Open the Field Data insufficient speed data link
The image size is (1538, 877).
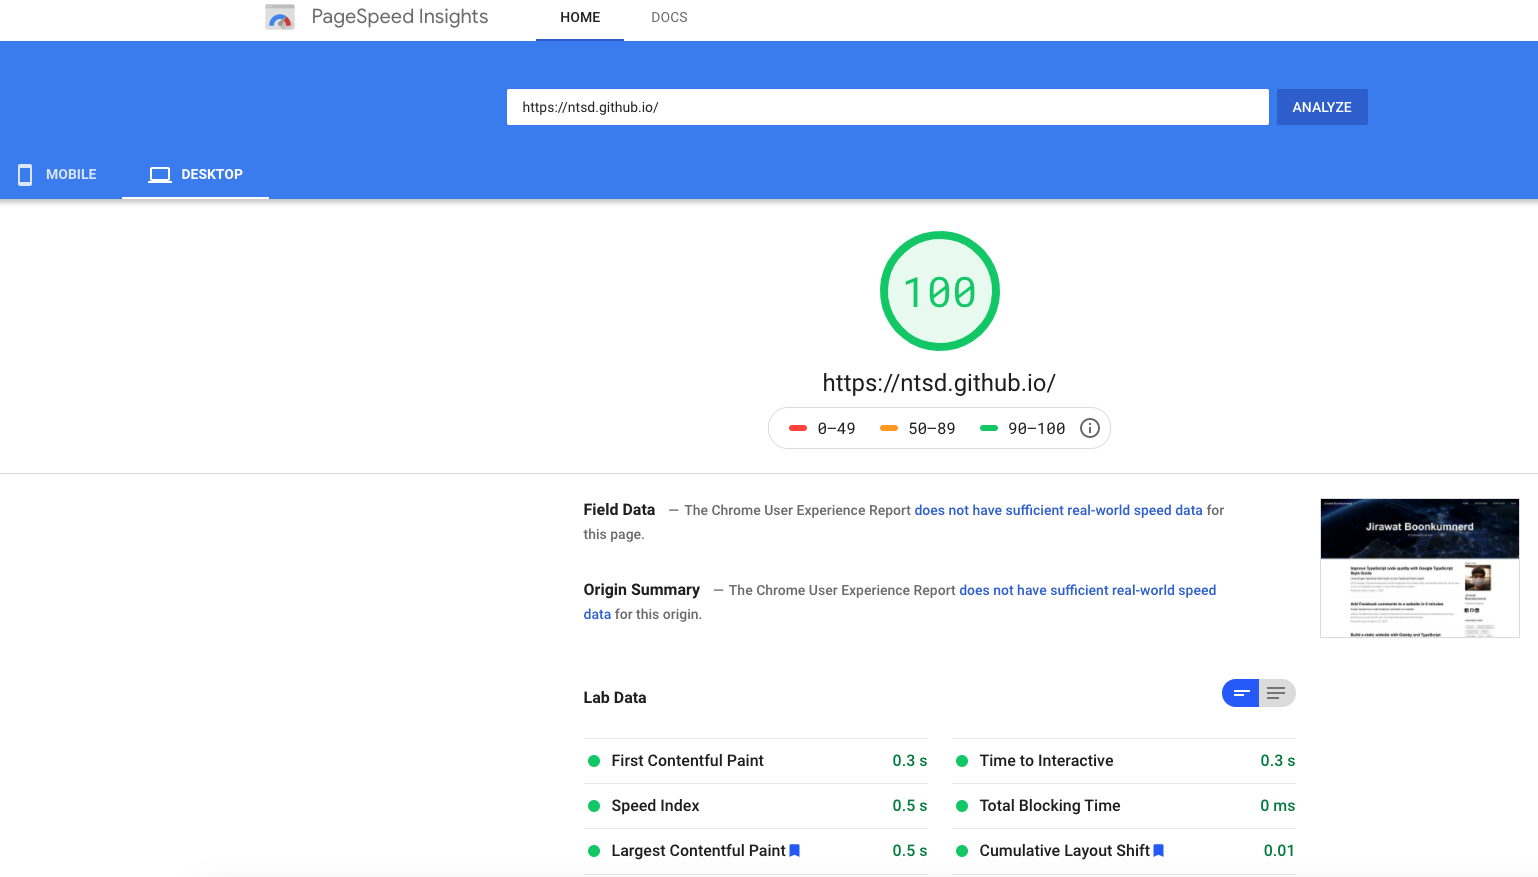coord(1058,510)
